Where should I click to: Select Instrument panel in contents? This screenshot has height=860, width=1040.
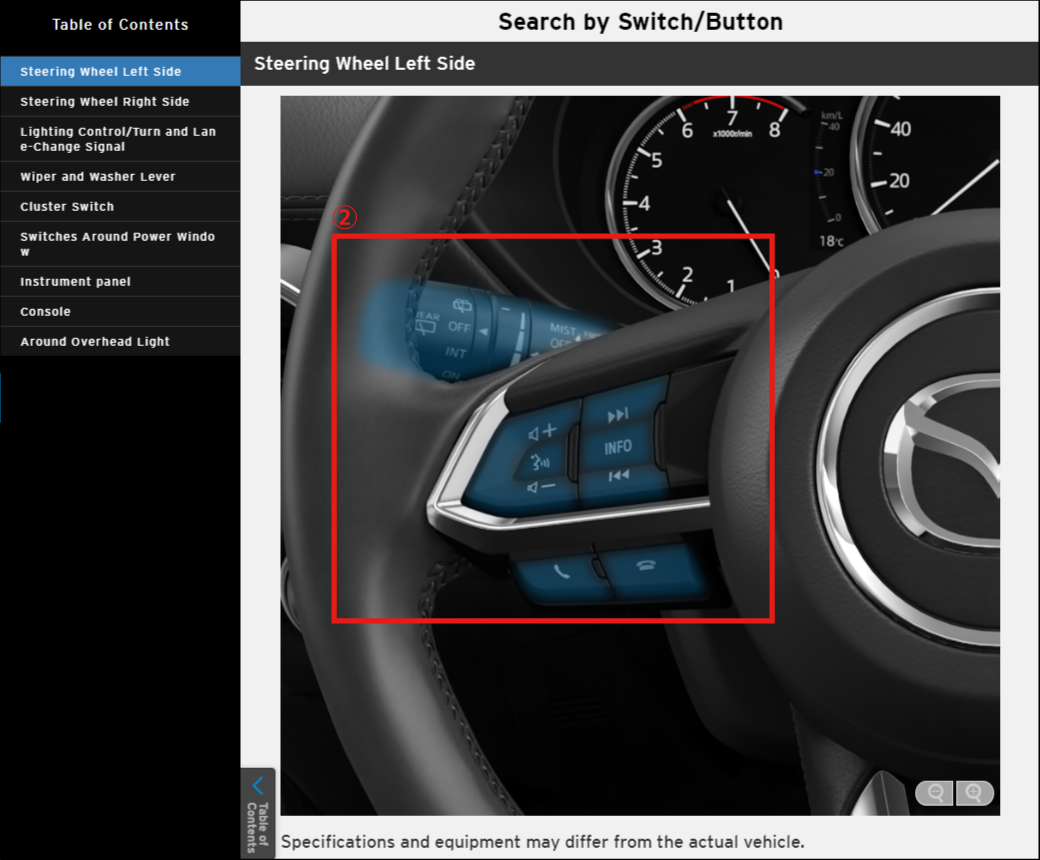click(x=76, y=281)
